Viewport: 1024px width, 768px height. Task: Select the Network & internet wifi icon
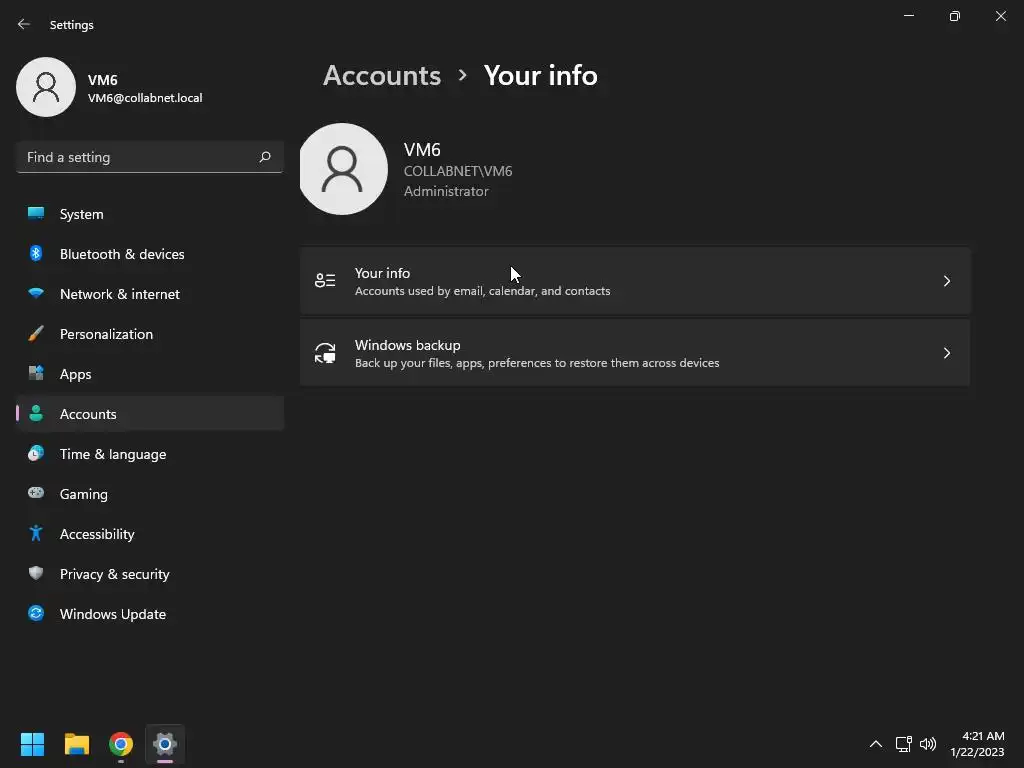click(36, 294)
